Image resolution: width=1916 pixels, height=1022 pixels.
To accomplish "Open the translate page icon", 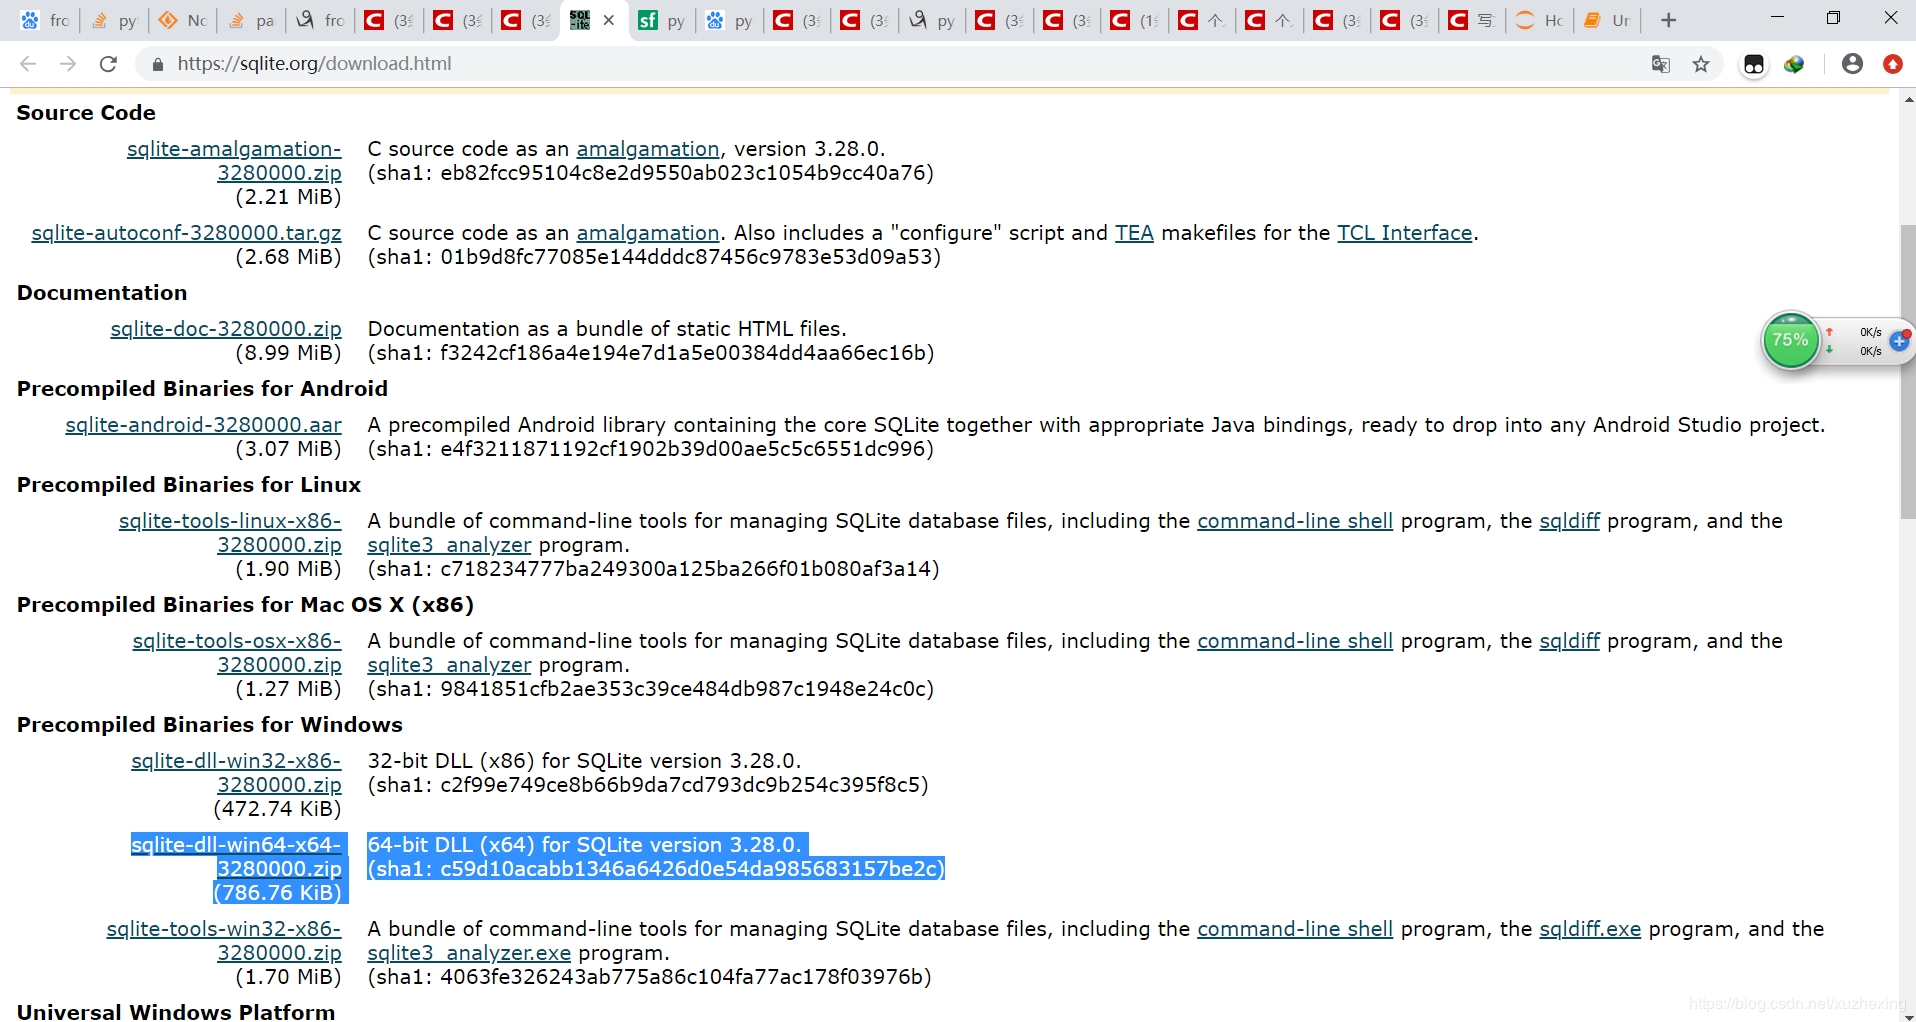I will tap(1661, 64).
